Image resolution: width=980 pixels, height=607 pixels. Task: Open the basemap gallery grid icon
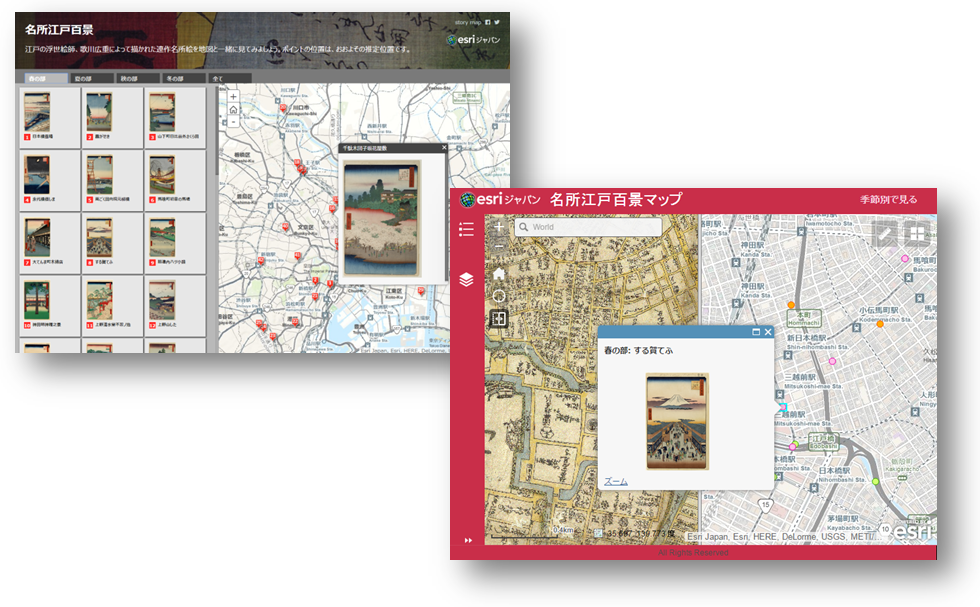917,234
